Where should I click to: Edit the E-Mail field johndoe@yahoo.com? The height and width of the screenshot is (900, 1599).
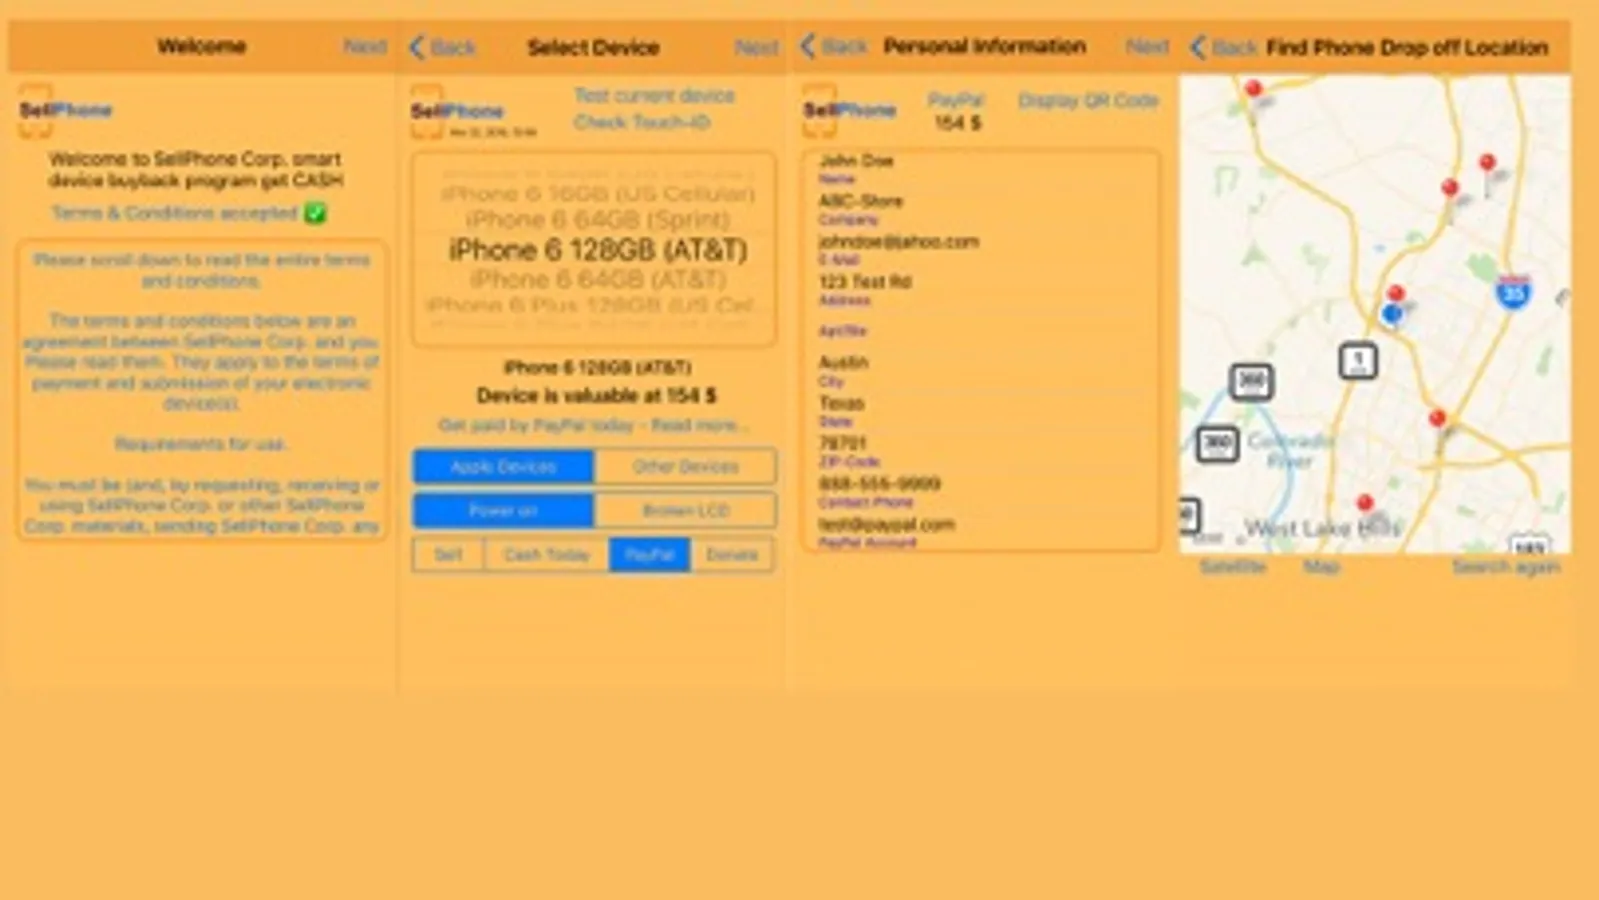tap(980, 249)
